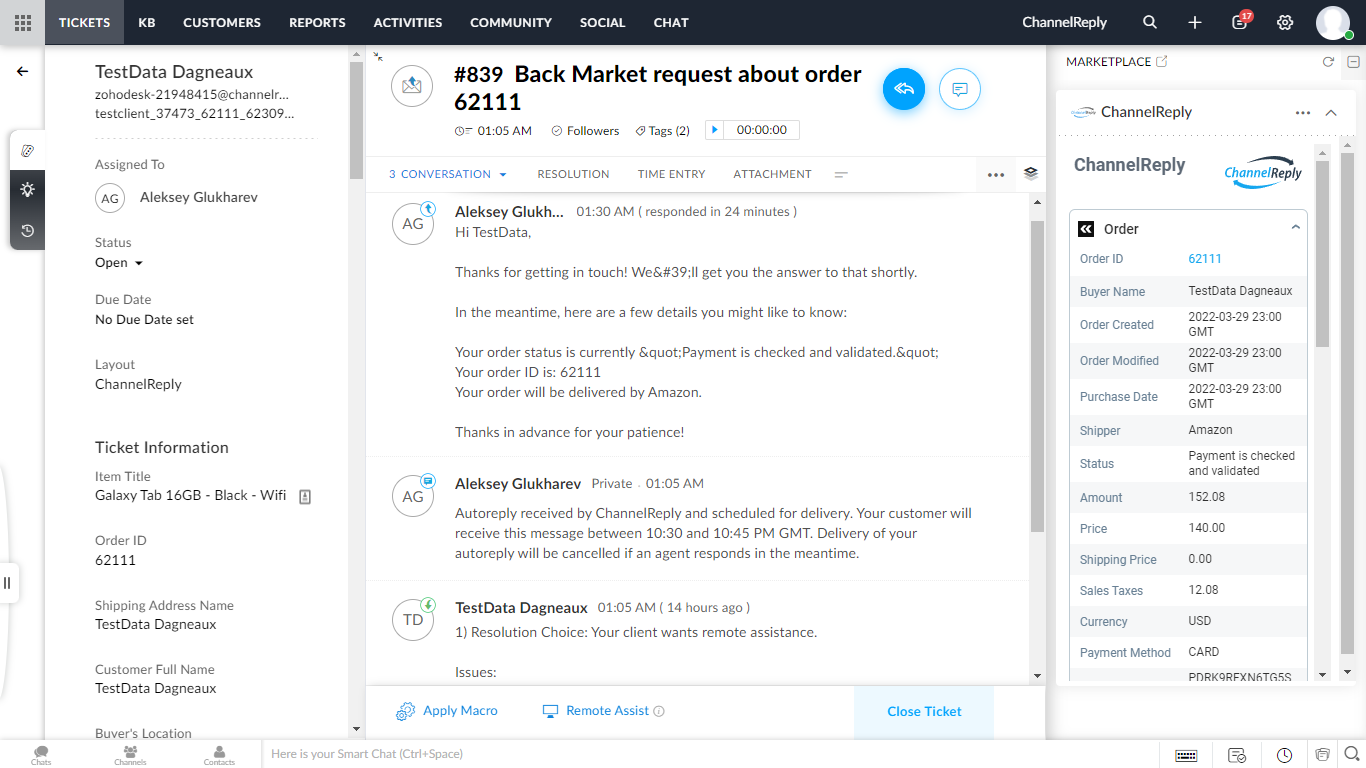
Task: Open the apps grid launcher
Action: [x=22, y=22]
